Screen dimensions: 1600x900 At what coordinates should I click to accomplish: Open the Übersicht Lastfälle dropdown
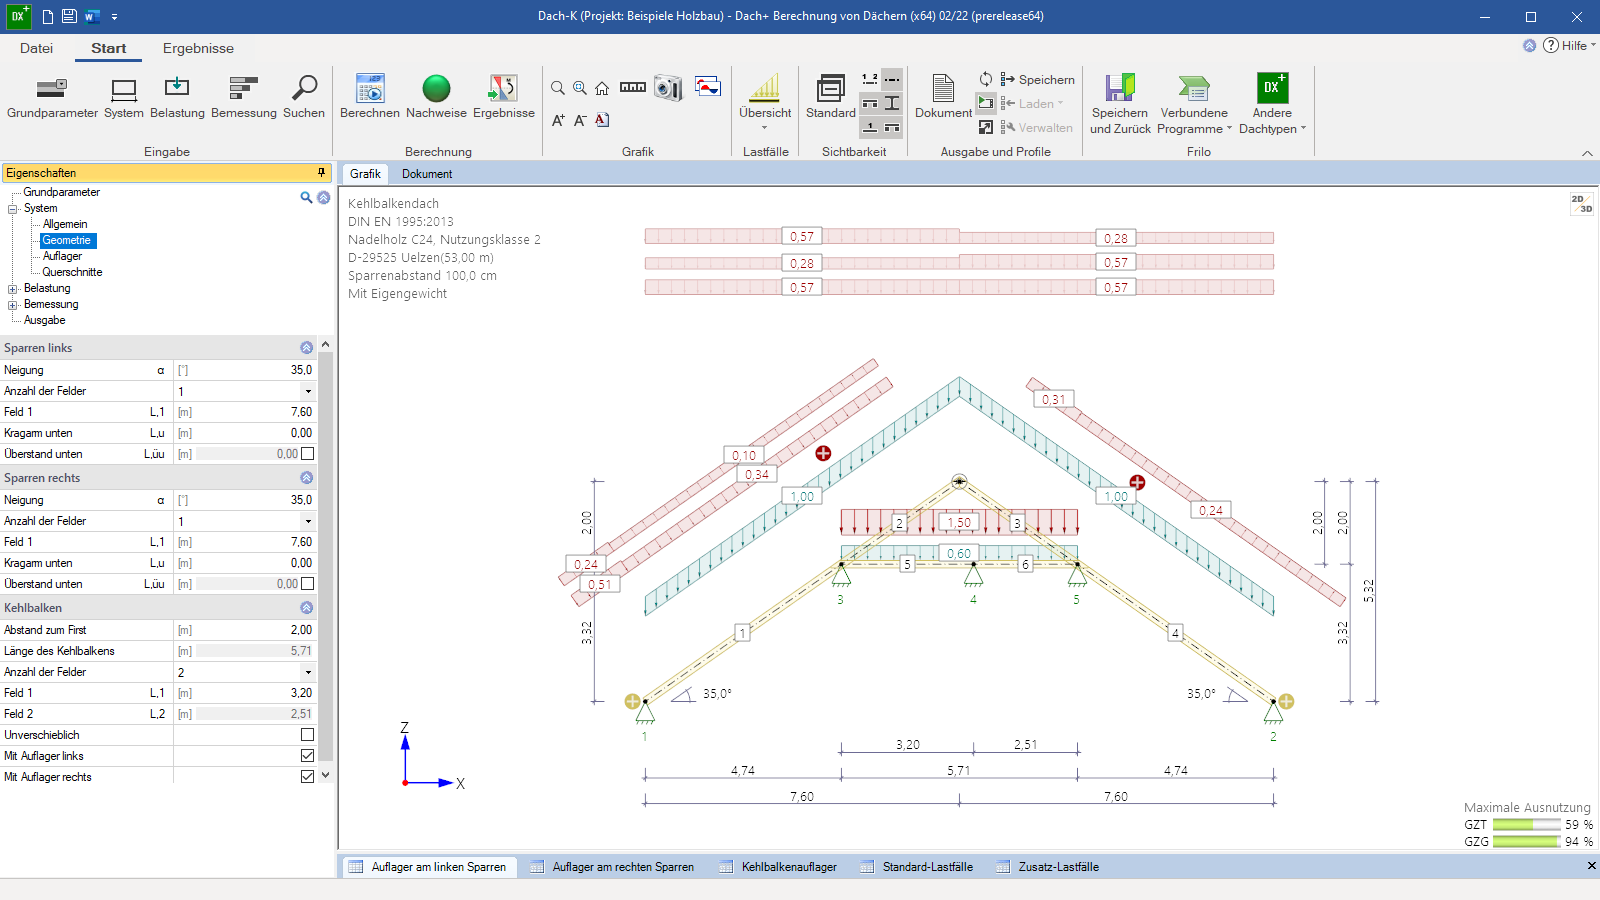click(765, 104)
